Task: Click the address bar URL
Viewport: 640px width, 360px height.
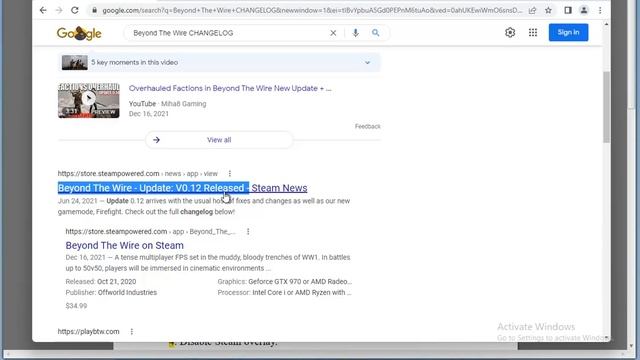Action: (312, 10)
